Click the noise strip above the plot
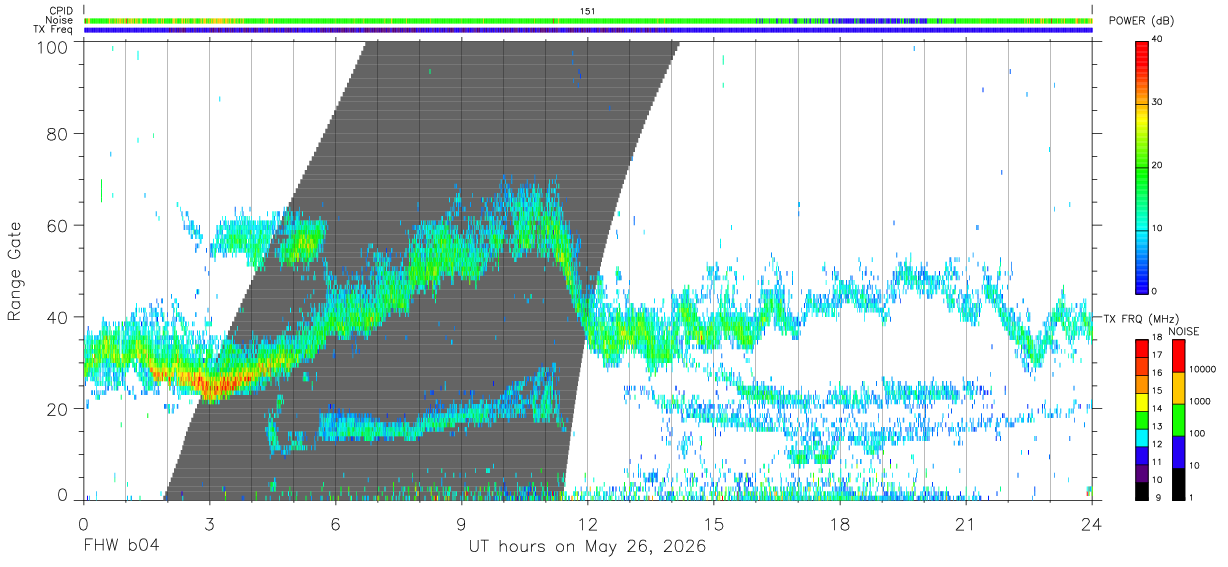The height and width of the screenshot is (567, 1228). (x=588, y=20)
